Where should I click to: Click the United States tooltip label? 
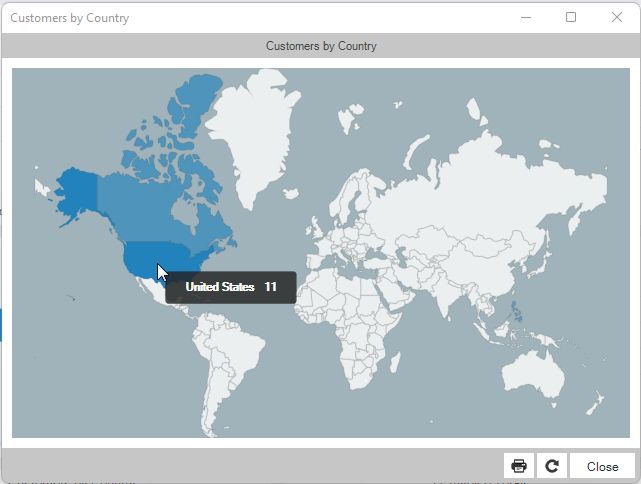231,287
